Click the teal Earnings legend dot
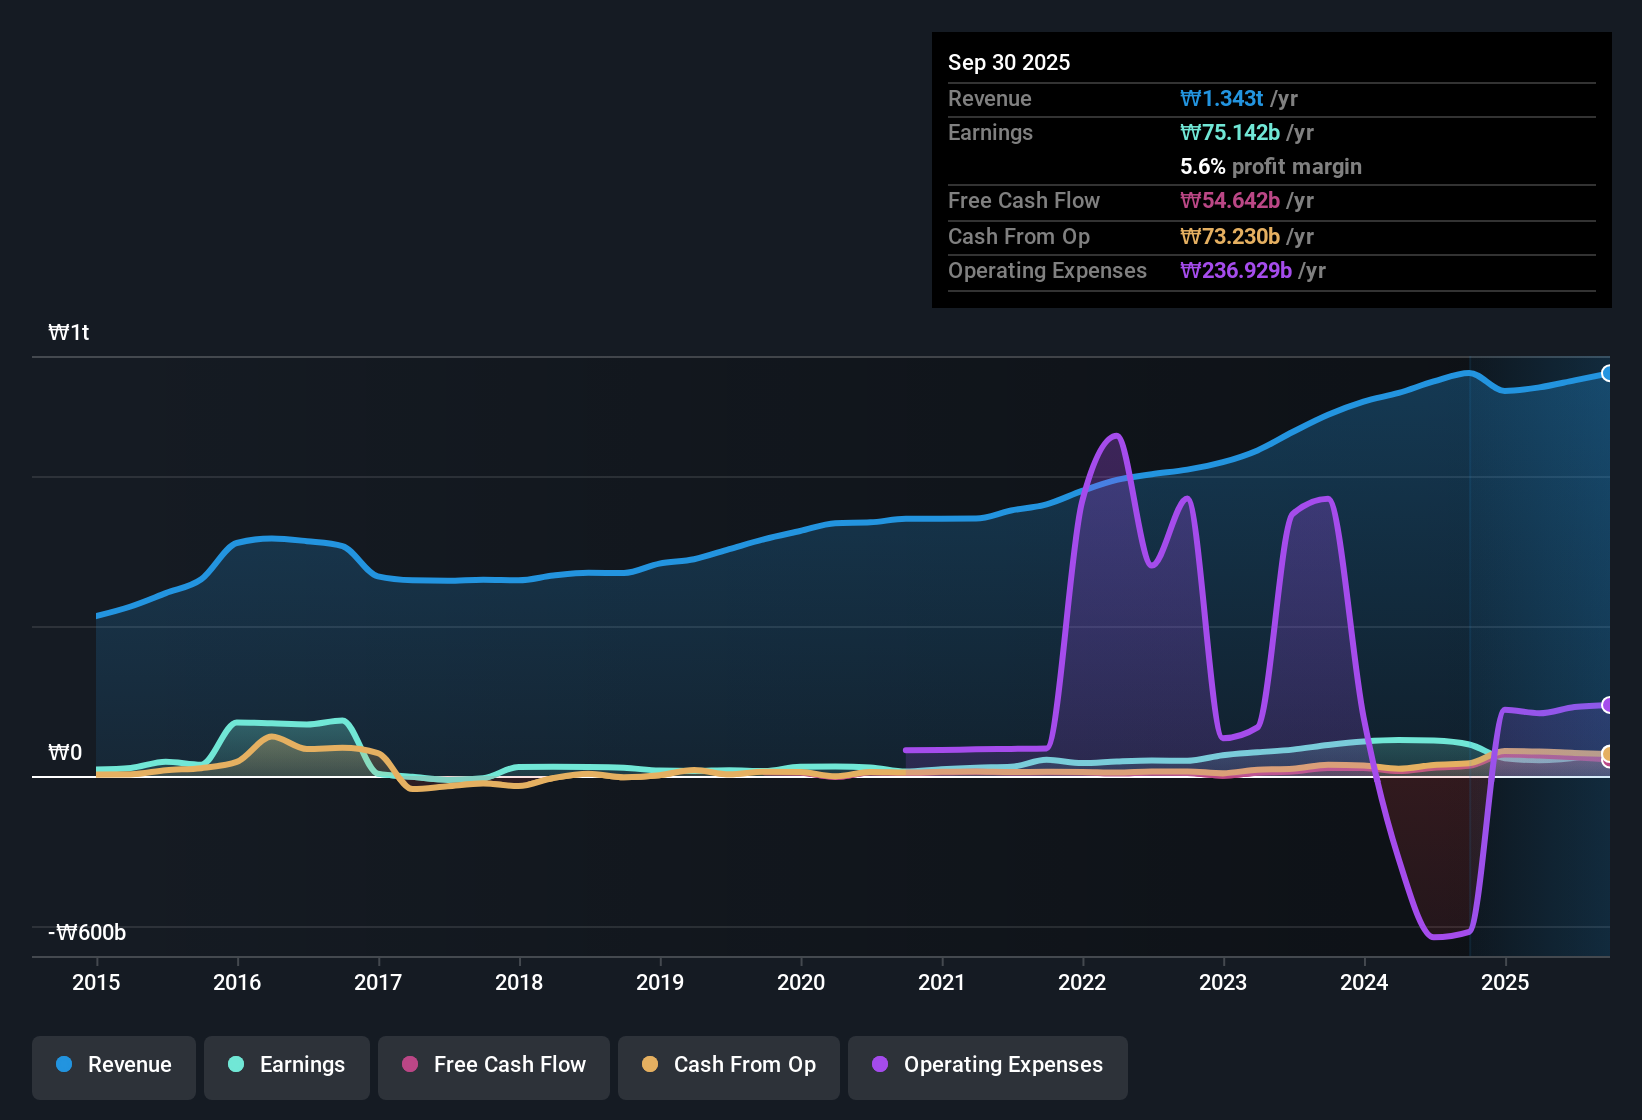The image size is (1642, 1120). 236,1065
